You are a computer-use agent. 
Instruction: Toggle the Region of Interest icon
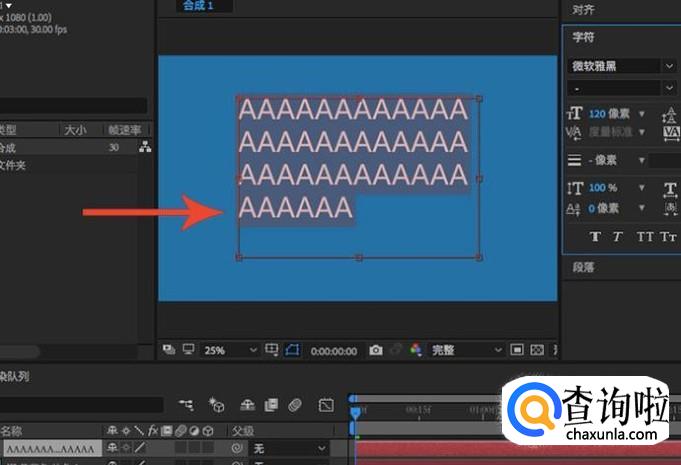click(517, 350)
